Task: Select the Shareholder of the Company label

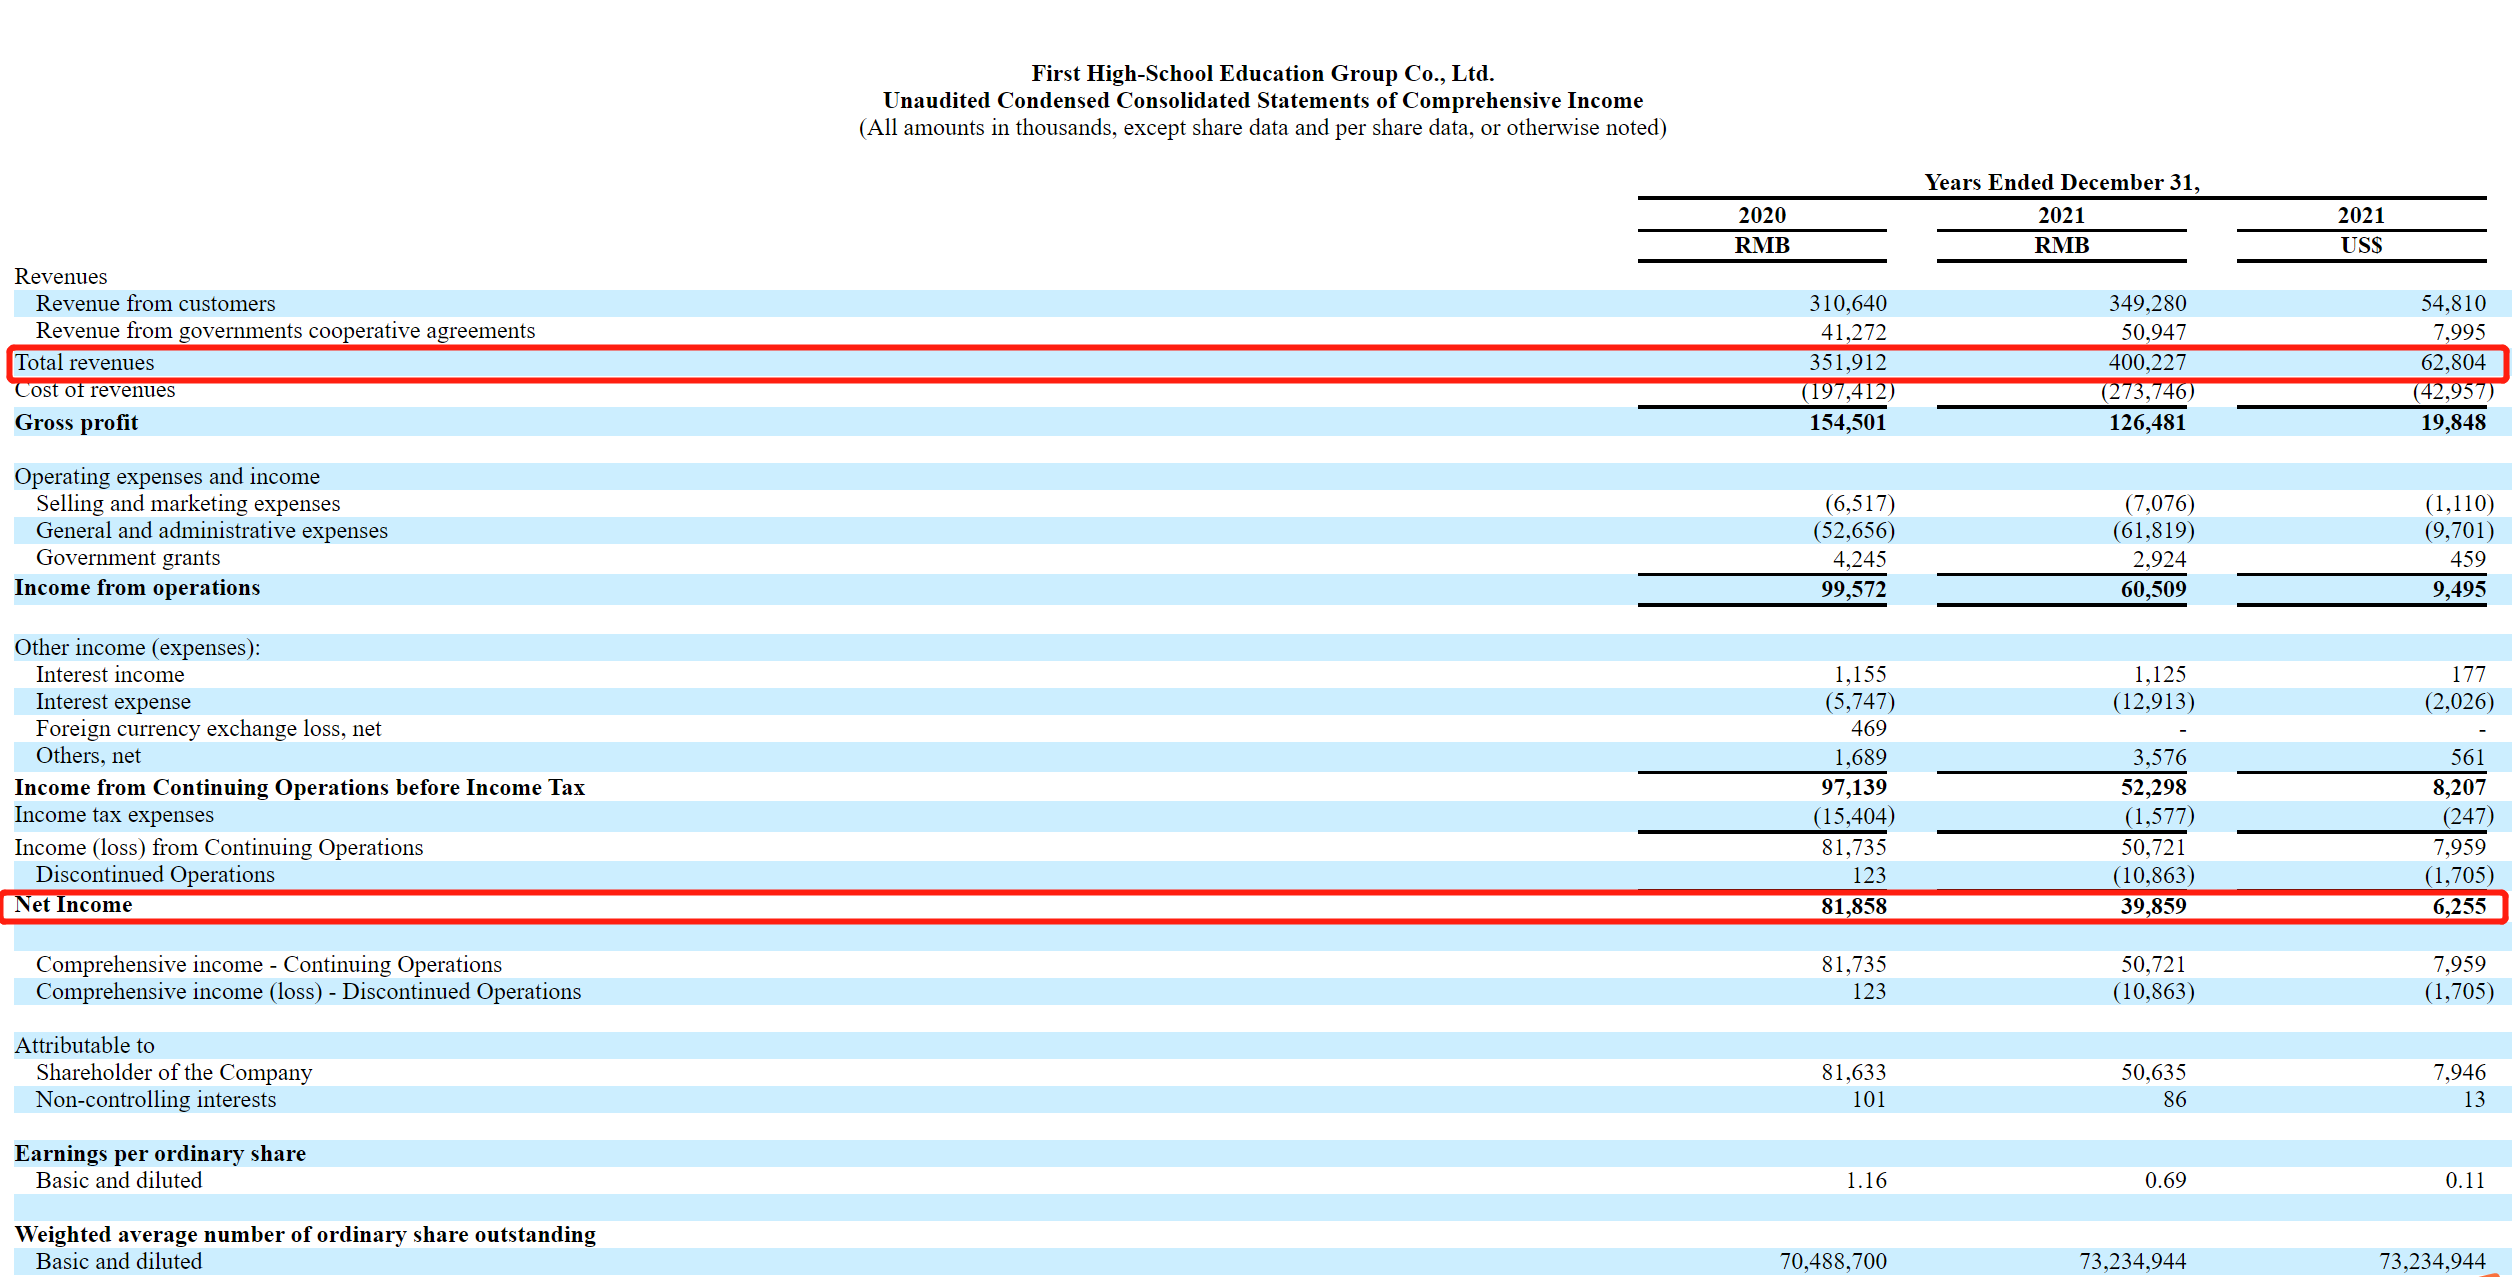Action: pos(174,1072)
